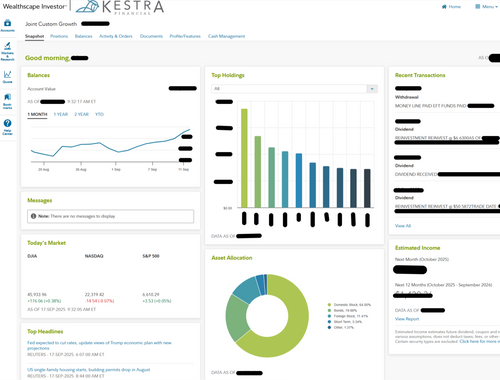Switch to the Balances tab

point(83,36)
